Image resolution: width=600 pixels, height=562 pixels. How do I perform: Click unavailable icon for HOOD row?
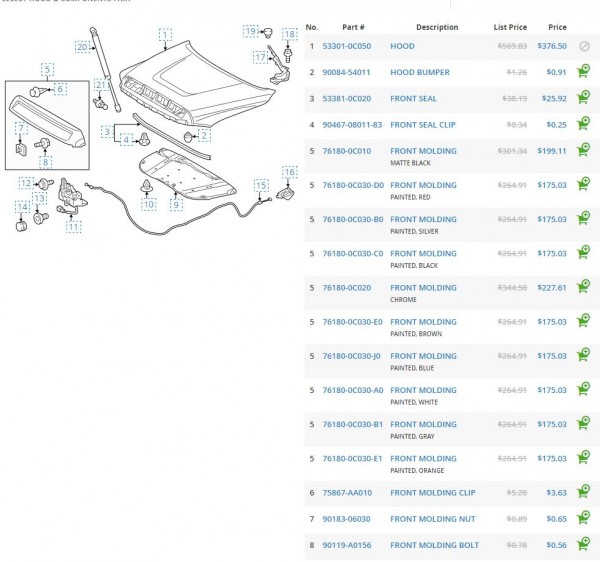(x=584, y=46)
